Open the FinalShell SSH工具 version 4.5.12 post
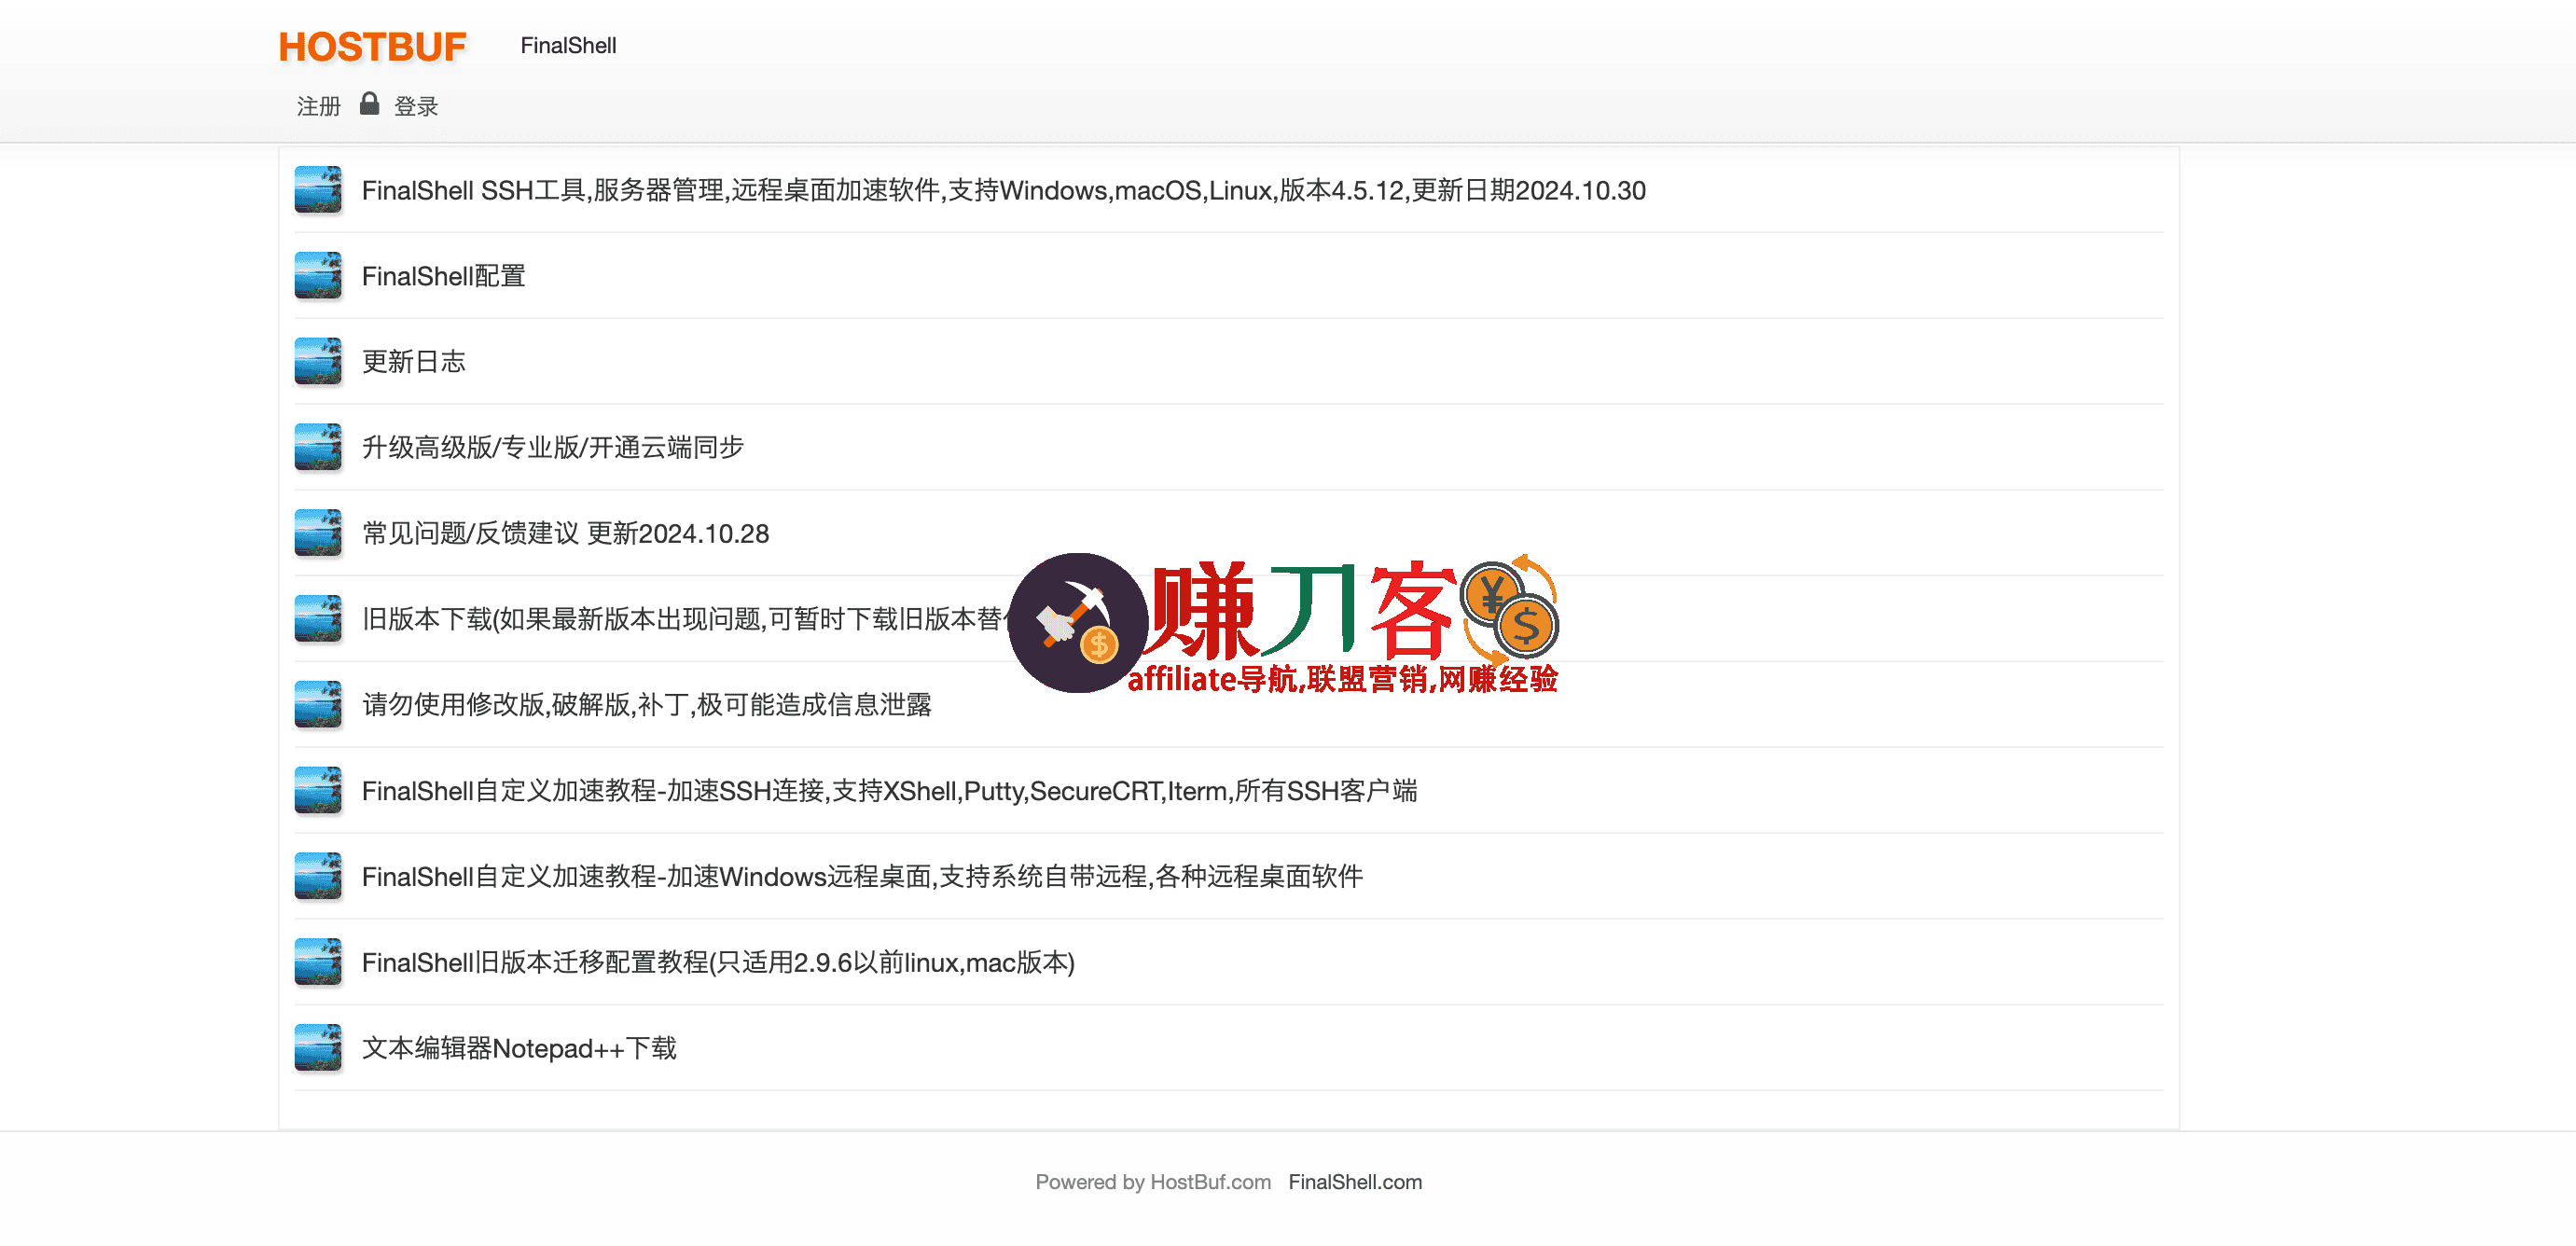The width and height of the screenshot is (2576, 1246). [1003, 190]
